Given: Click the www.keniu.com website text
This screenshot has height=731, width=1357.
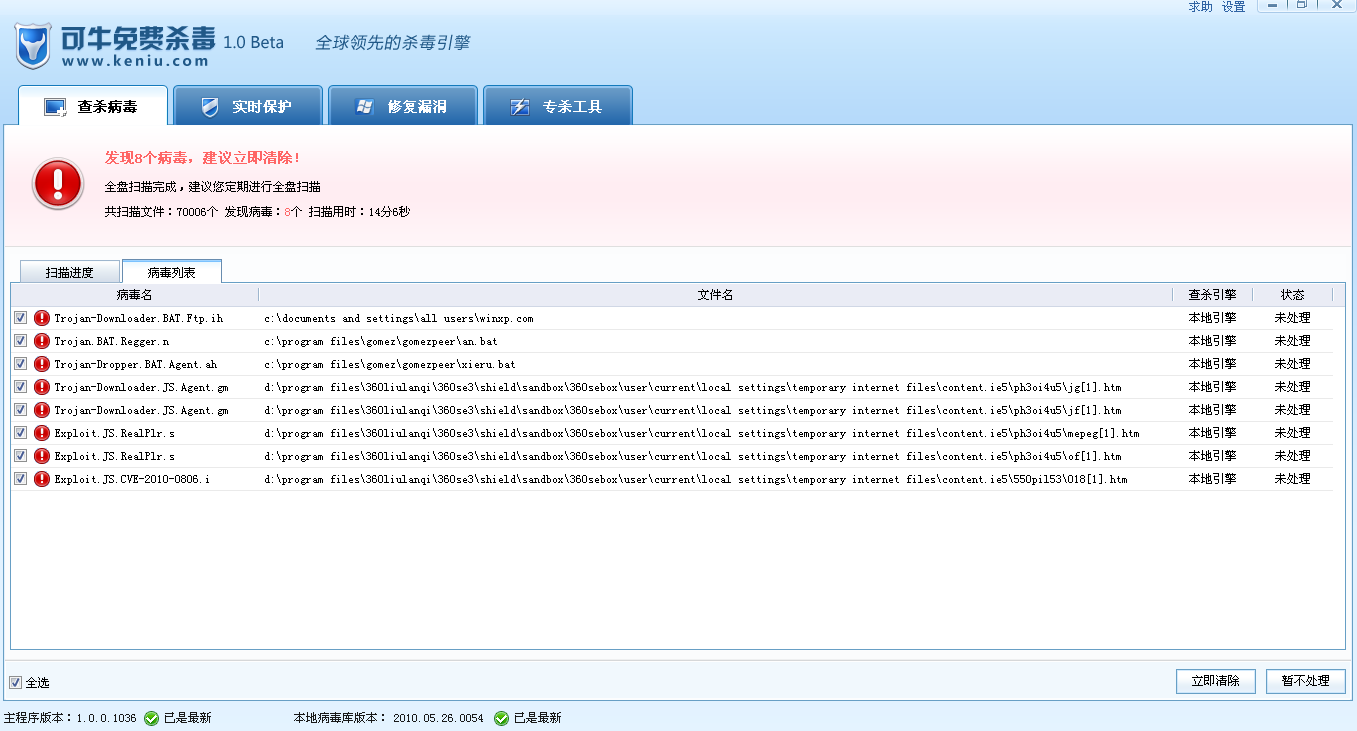Looking at the screenshot, I should [x=135, y=60].
